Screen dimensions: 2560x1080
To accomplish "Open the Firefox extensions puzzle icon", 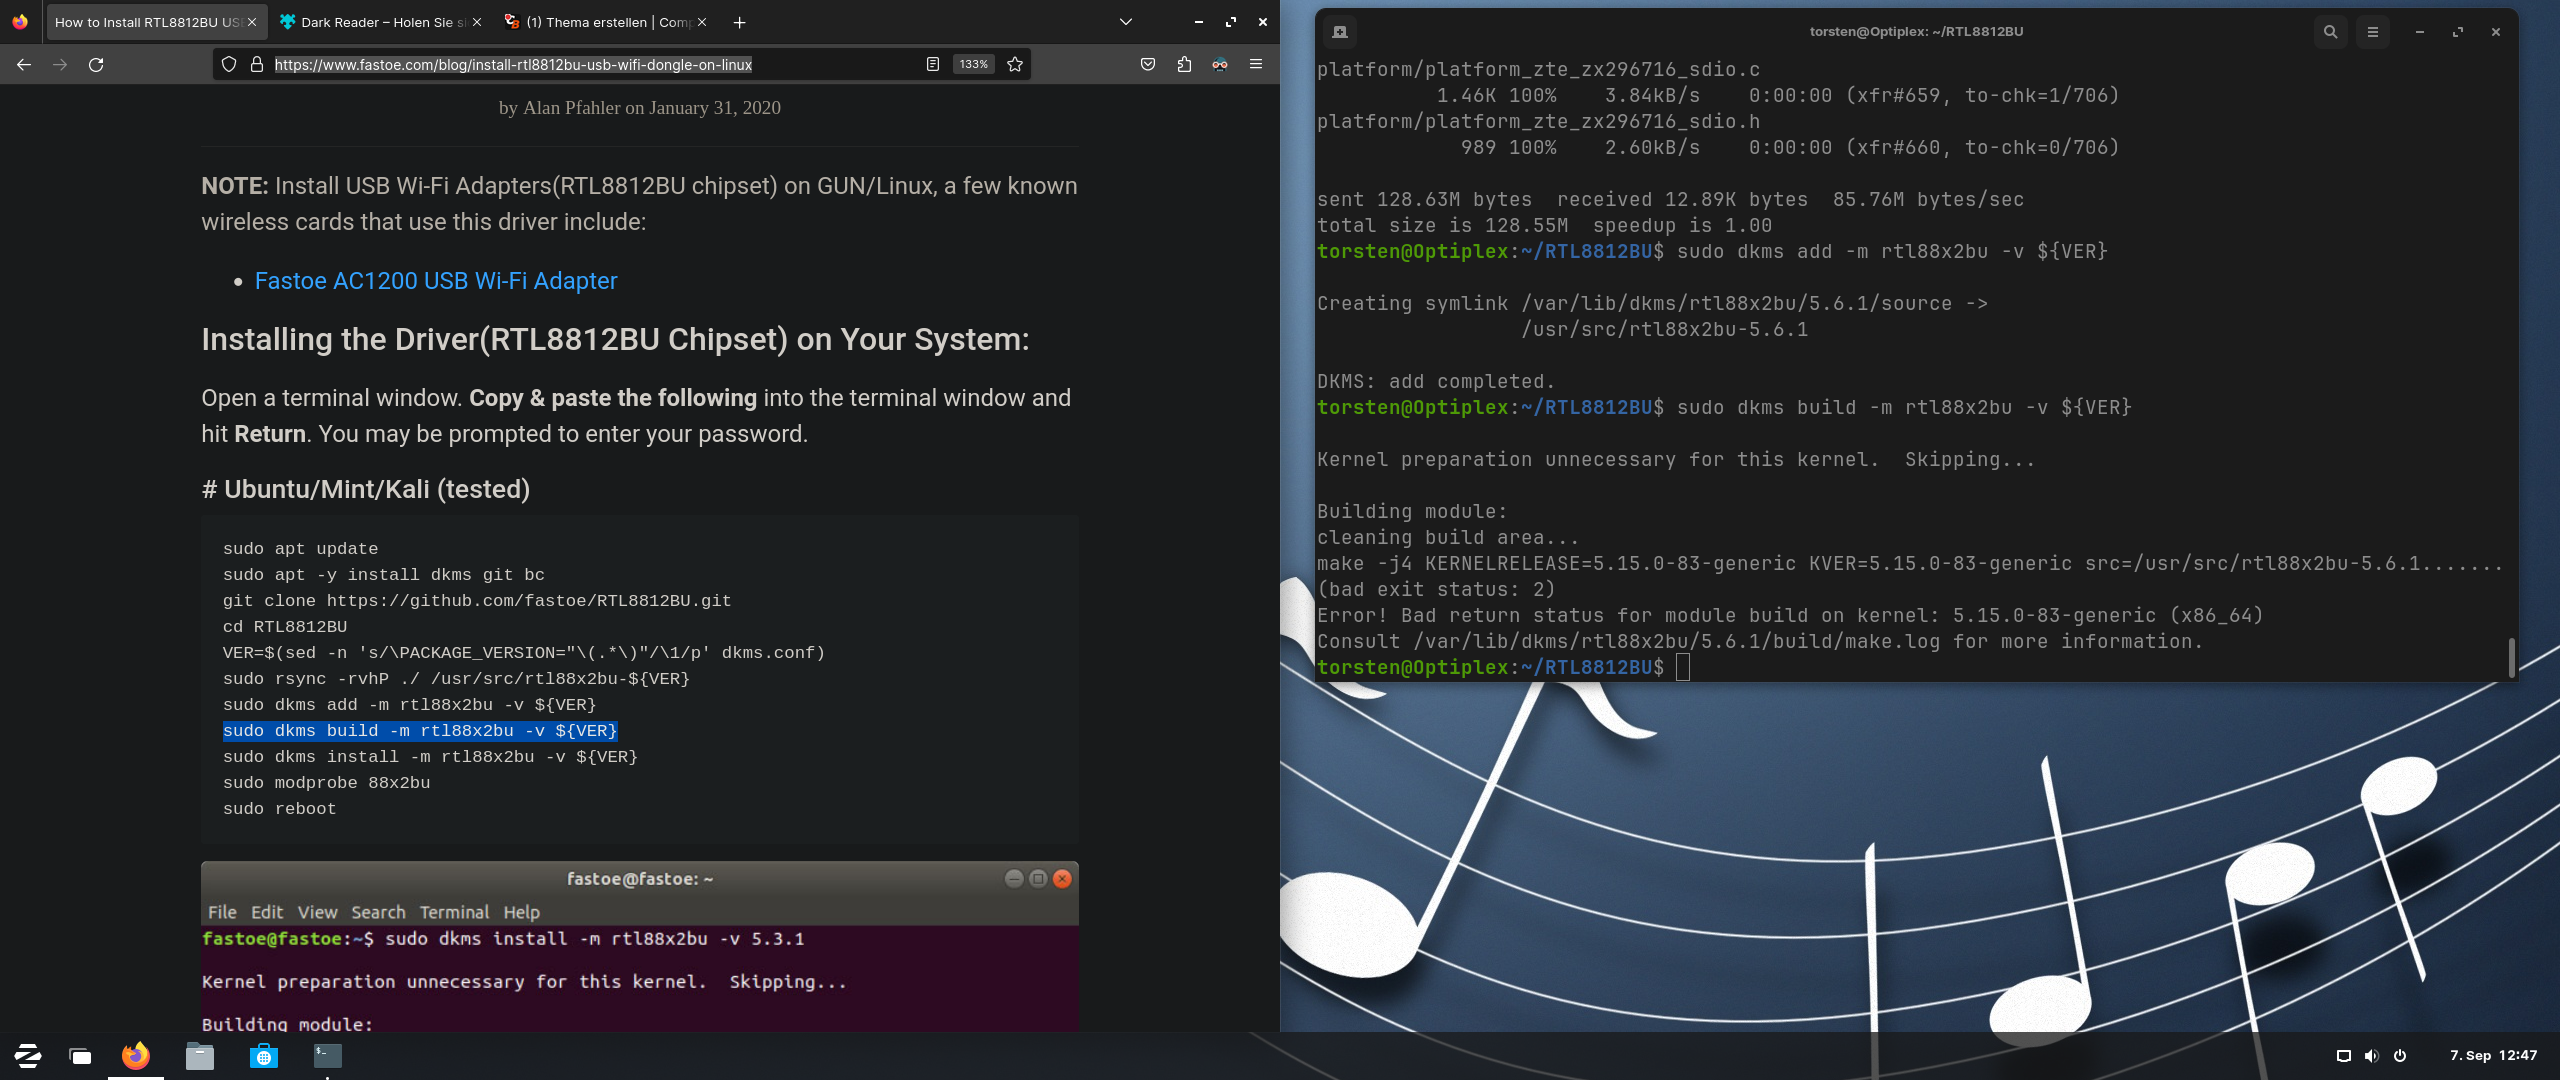I will [1184, 65].
